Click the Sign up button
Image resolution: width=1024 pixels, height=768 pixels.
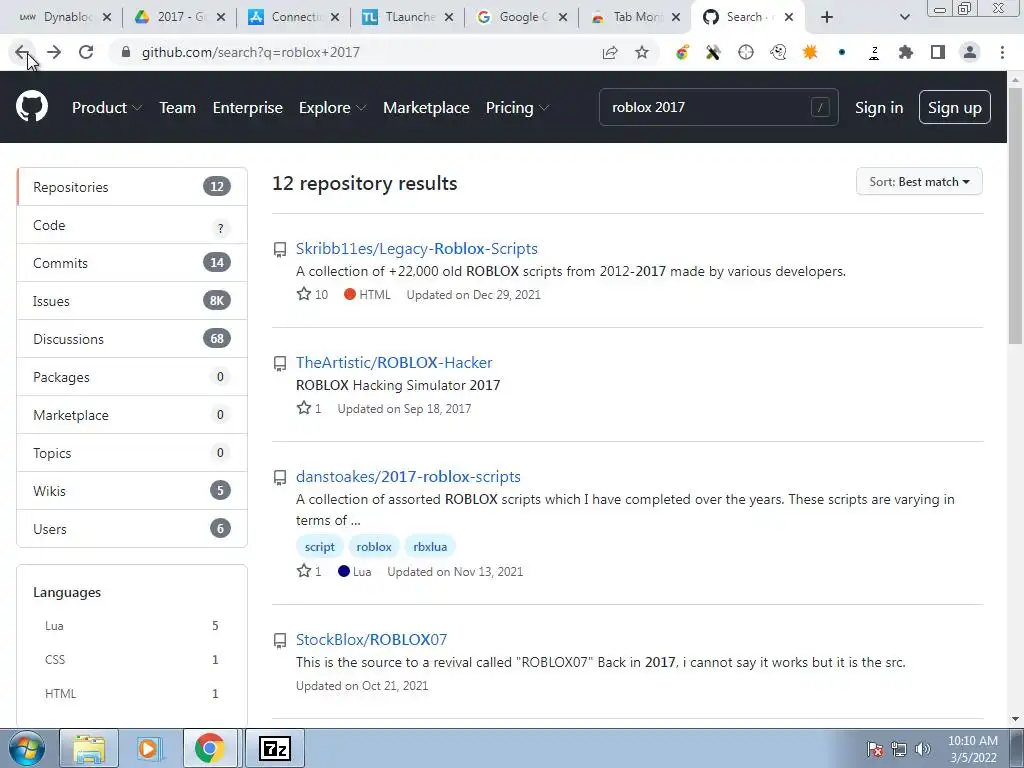point(955,107)
